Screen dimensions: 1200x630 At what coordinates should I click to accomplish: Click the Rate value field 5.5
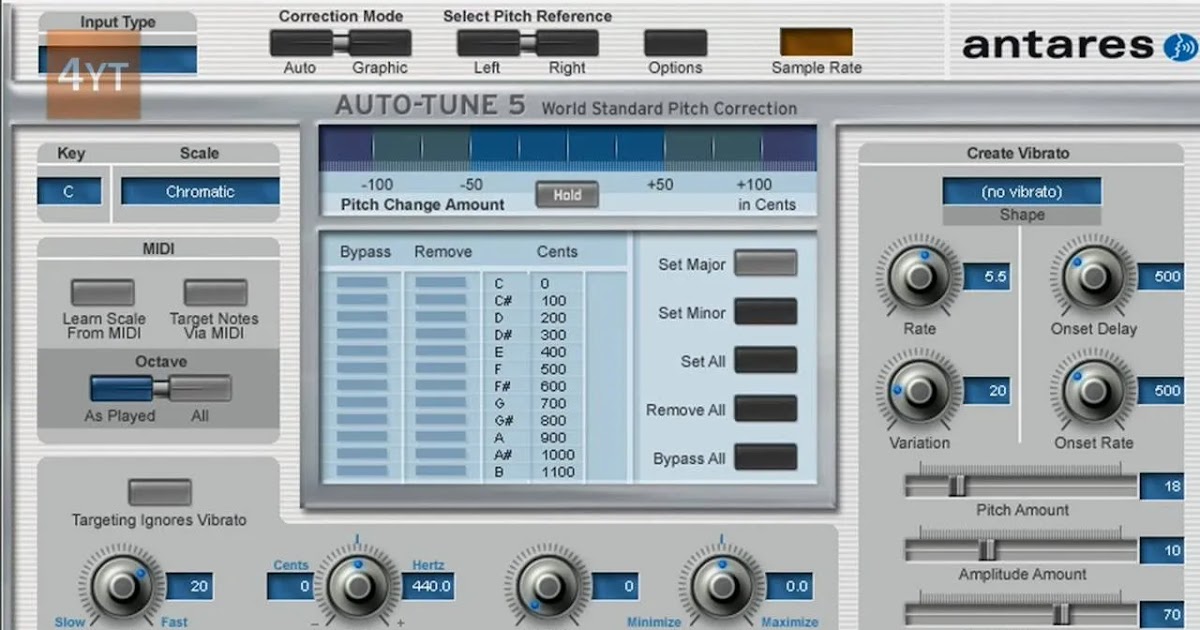point(987,277)
